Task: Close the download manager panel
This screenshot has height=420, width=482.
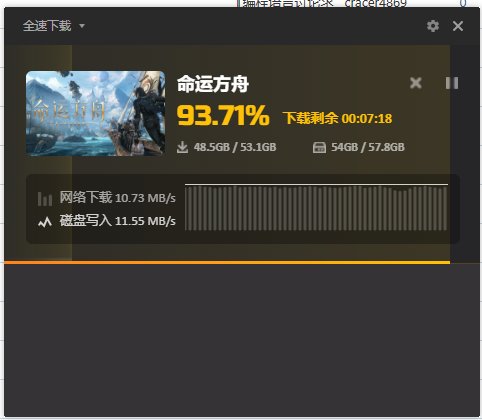Action: (458, 26)
